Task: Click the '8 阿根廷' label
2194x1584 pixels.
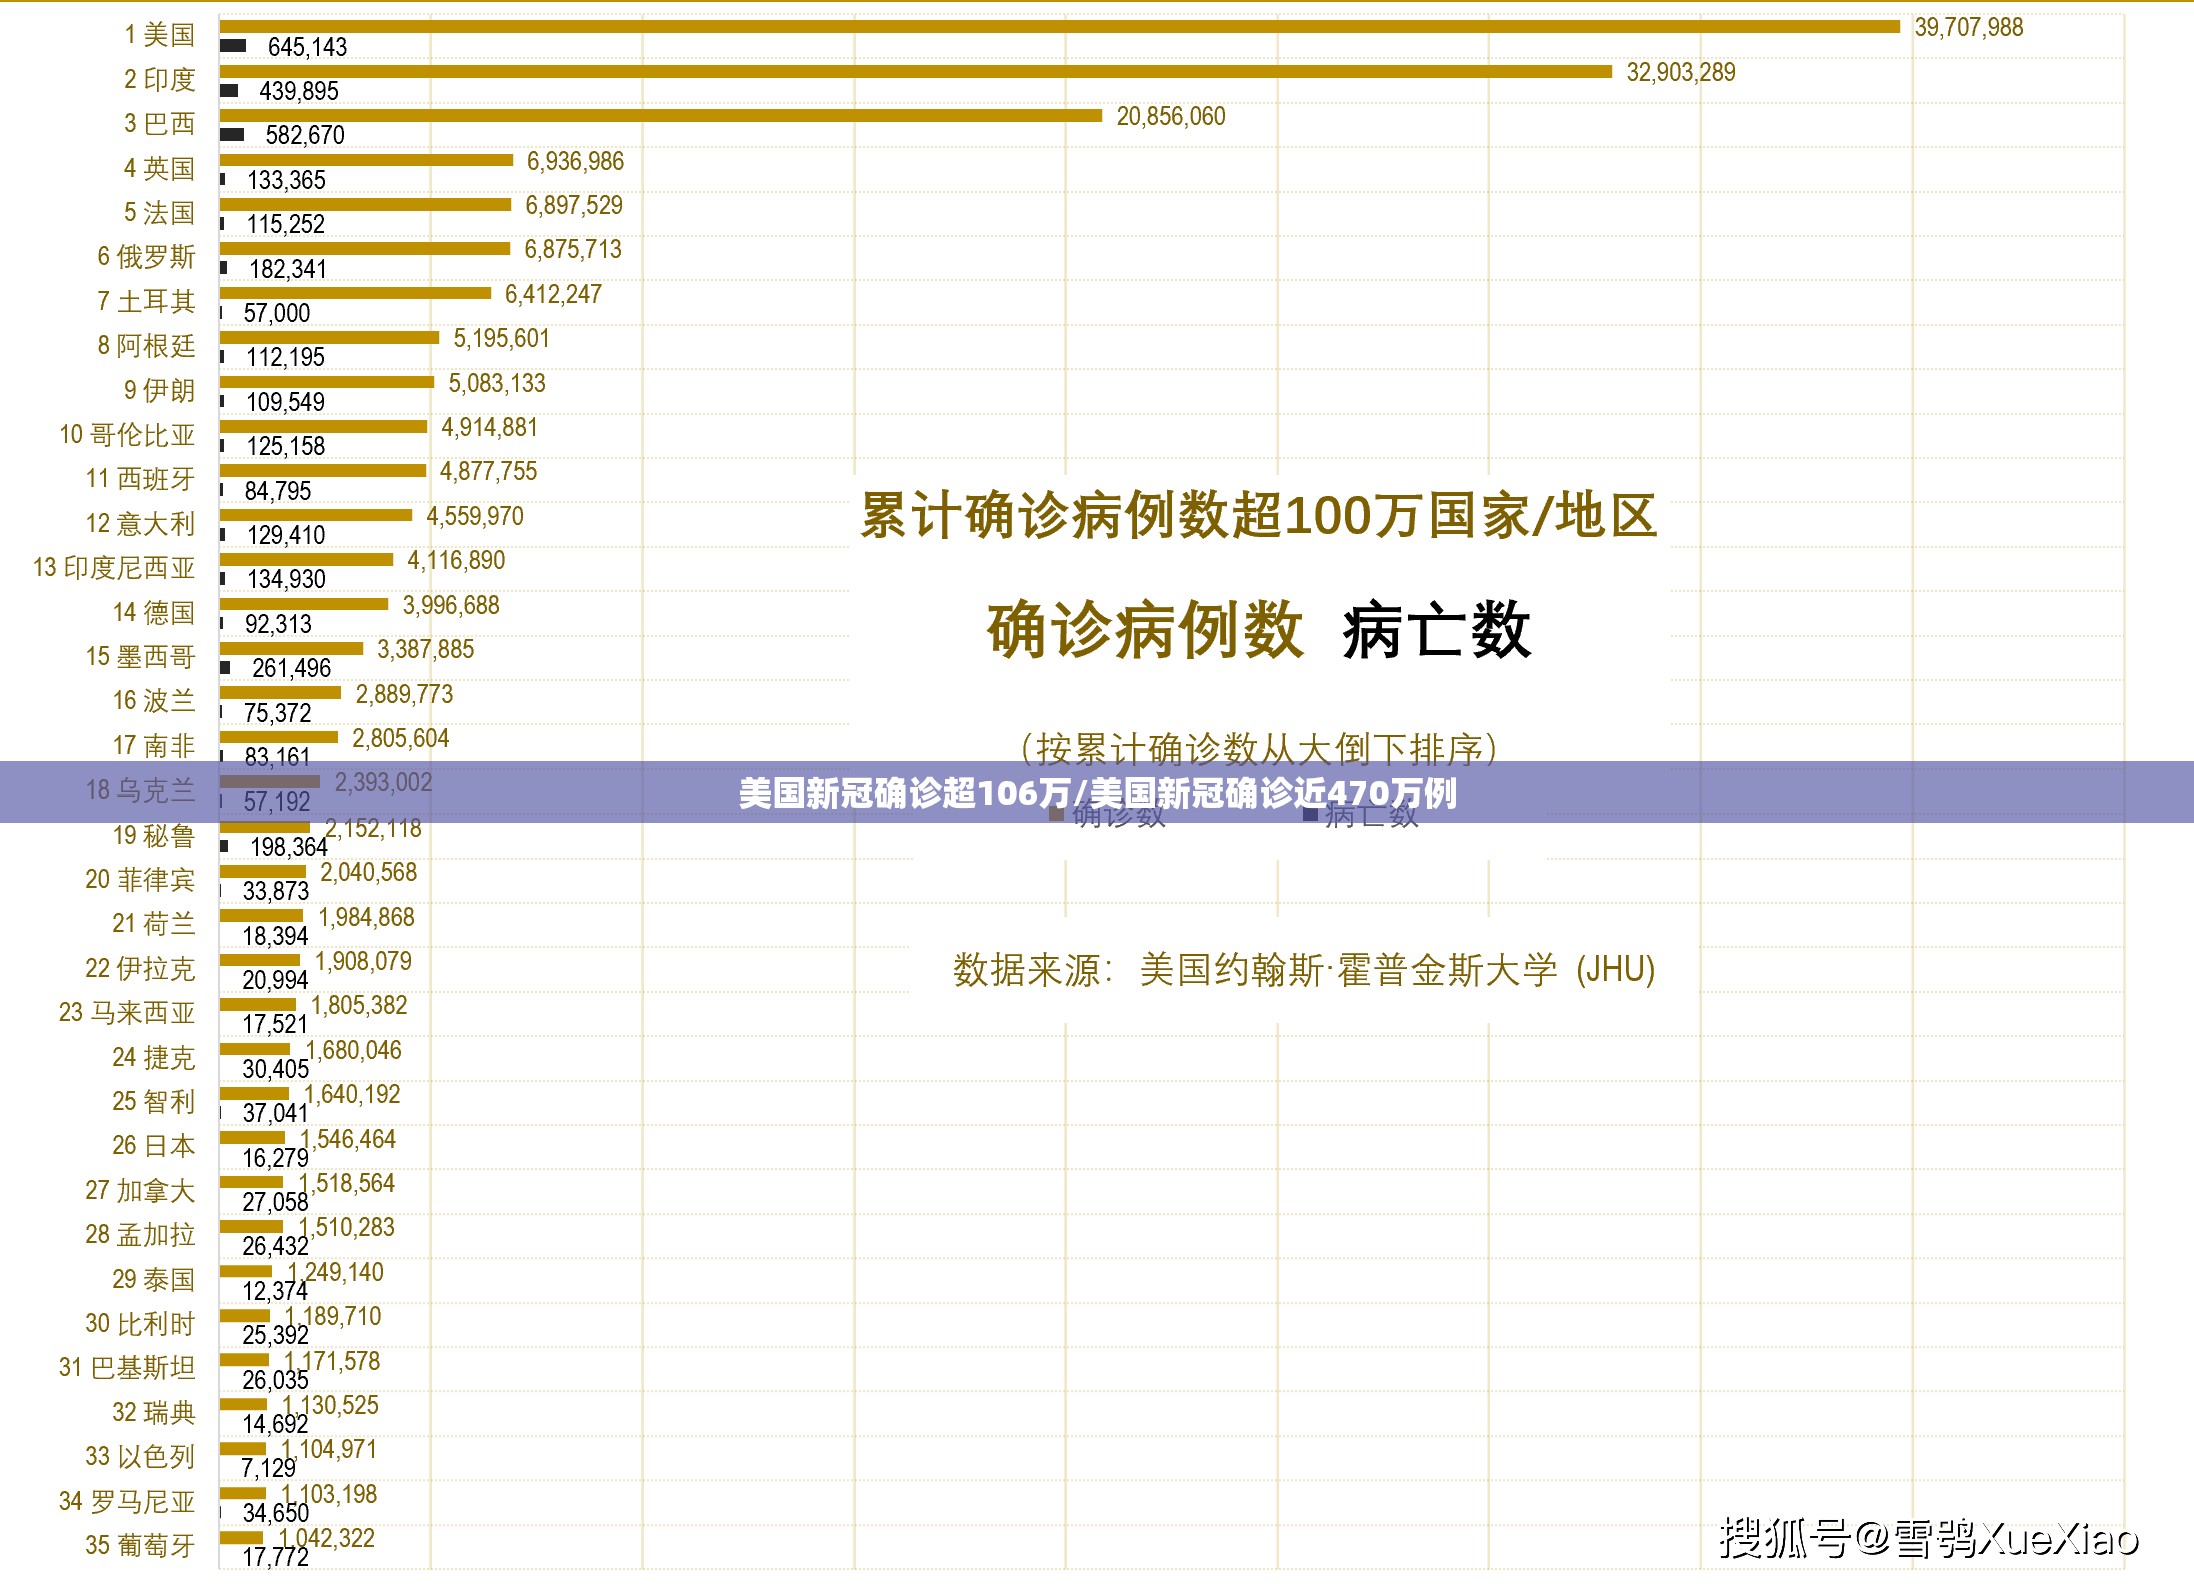Action: pos(146,345)
